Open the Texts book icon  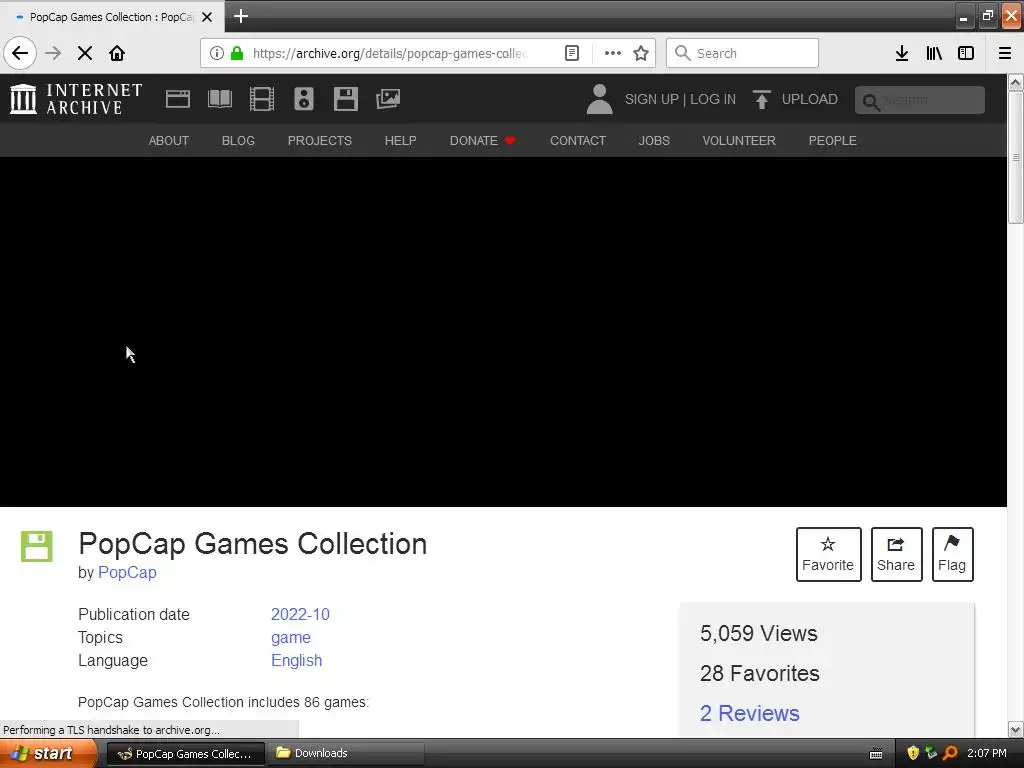click(220, 99)
